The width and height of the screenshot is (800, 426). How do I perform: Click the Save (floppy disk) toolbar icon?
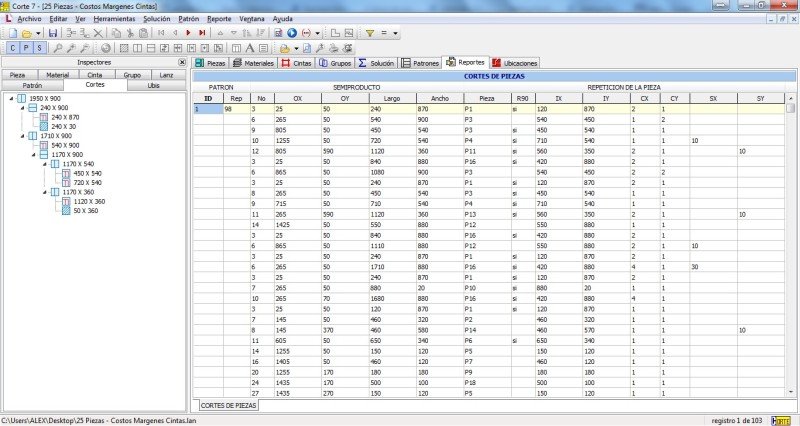coord(53,33)
